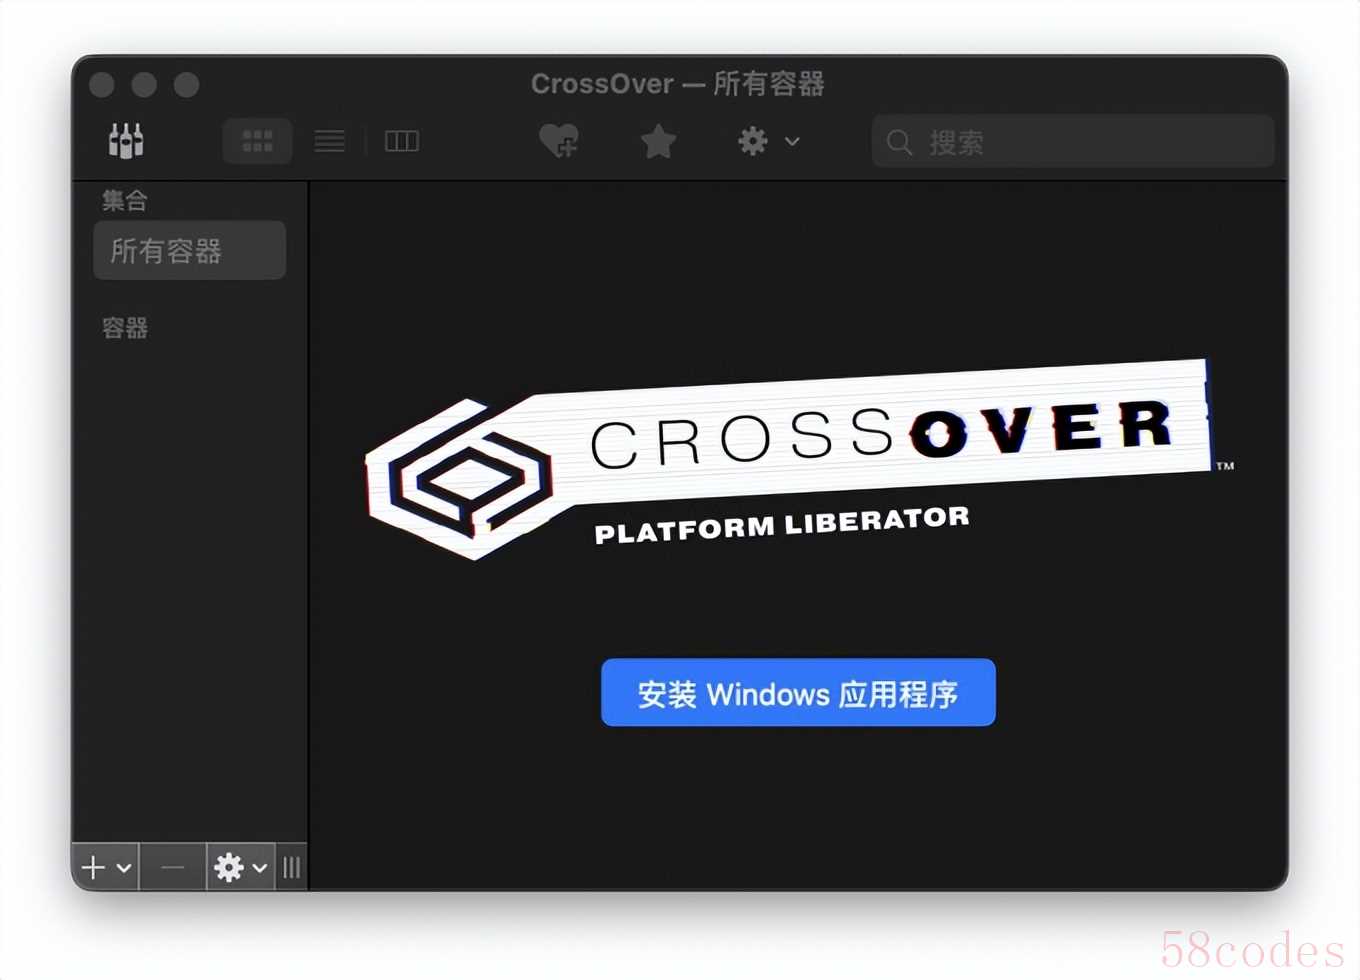The image size is (1360, 980).
Task: Click the minus remove-container button
Action: click(x=173, y=867)
